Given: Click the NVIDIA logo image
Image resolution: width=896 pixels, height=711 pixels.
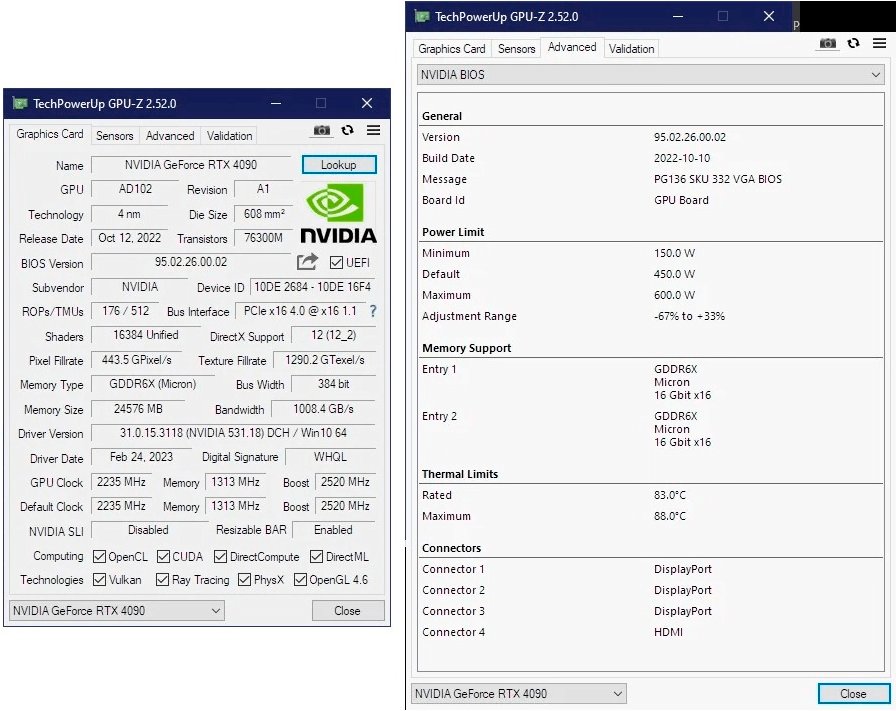Looking at the screenshot, I should [338, 213].
